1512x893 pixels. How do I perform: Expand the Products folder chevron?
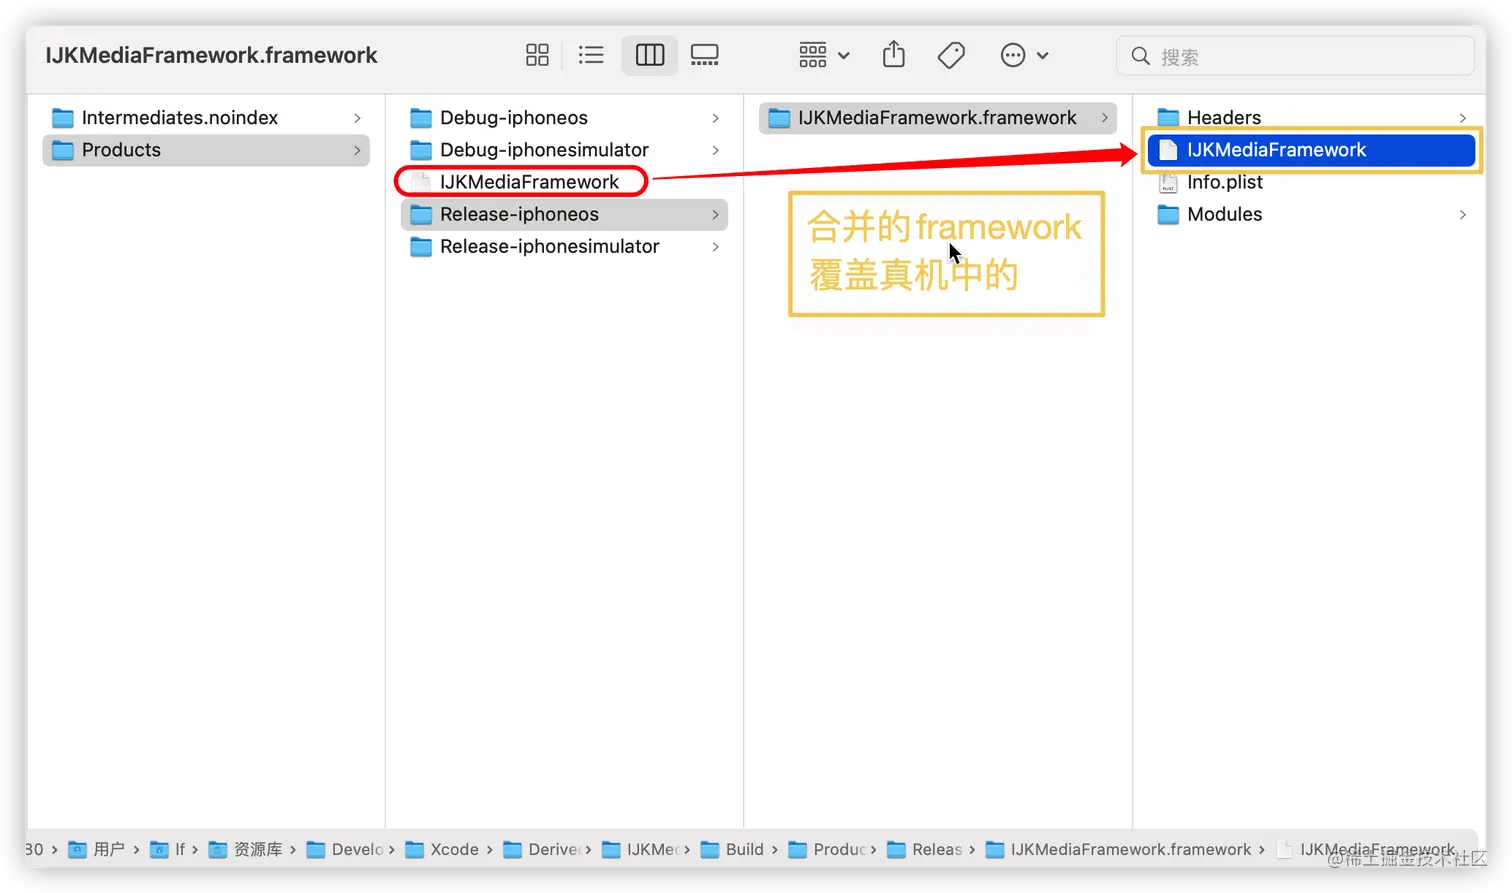click(357, 150)
